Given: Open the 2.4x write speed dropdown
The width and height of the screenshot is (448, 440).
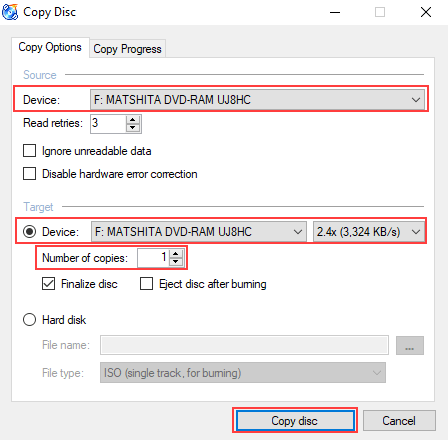Looking at the screenshot, I should coord(369,232).
